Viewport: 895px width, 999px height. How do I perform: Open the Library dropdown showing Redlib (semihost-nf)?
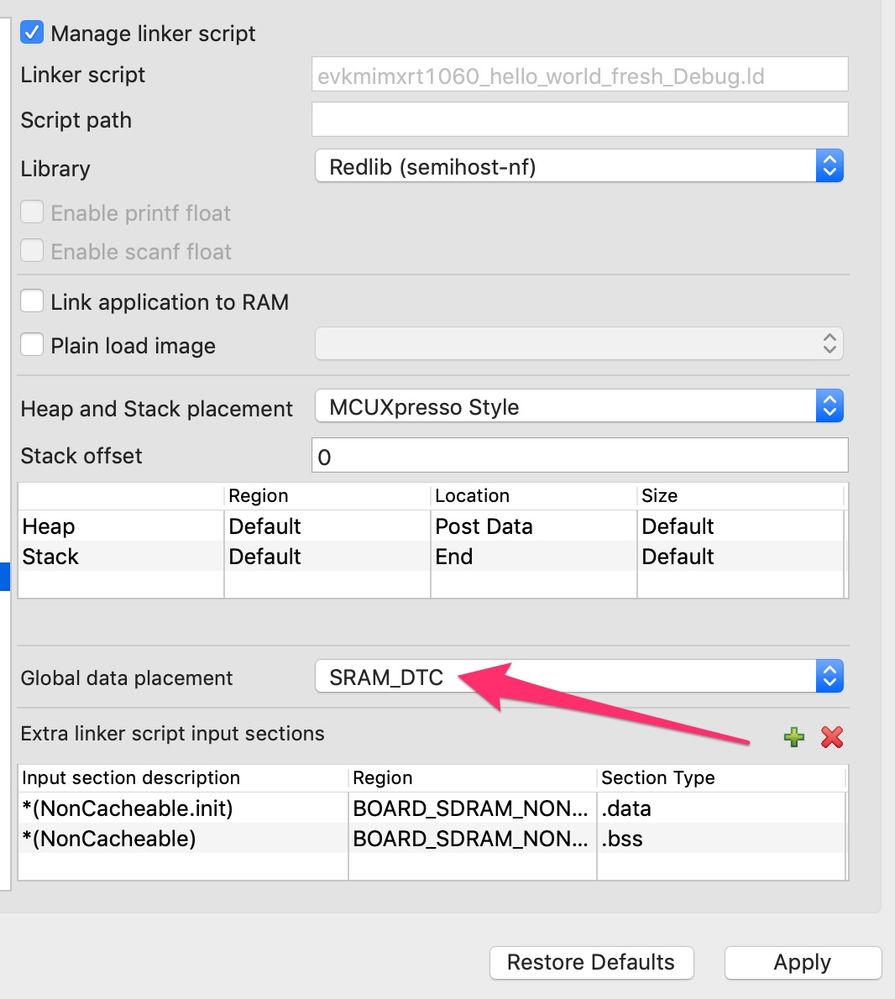[x=579, y=166]
